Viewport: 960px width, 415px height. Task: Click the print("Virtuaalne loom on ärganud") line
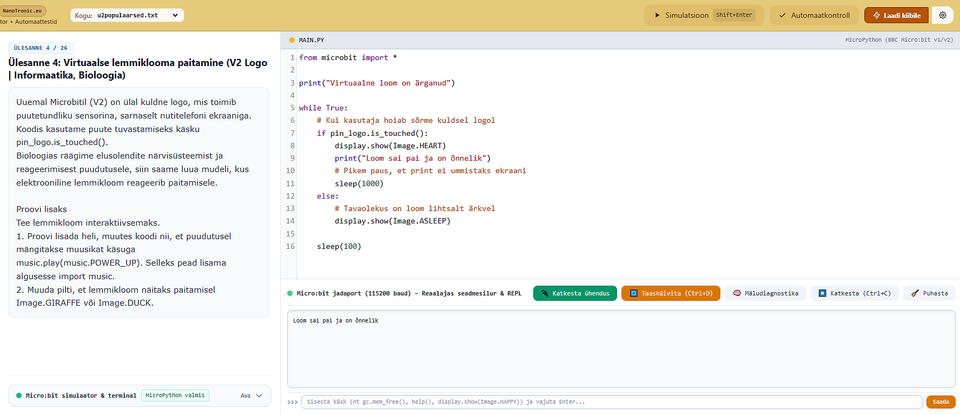(377, 83)
